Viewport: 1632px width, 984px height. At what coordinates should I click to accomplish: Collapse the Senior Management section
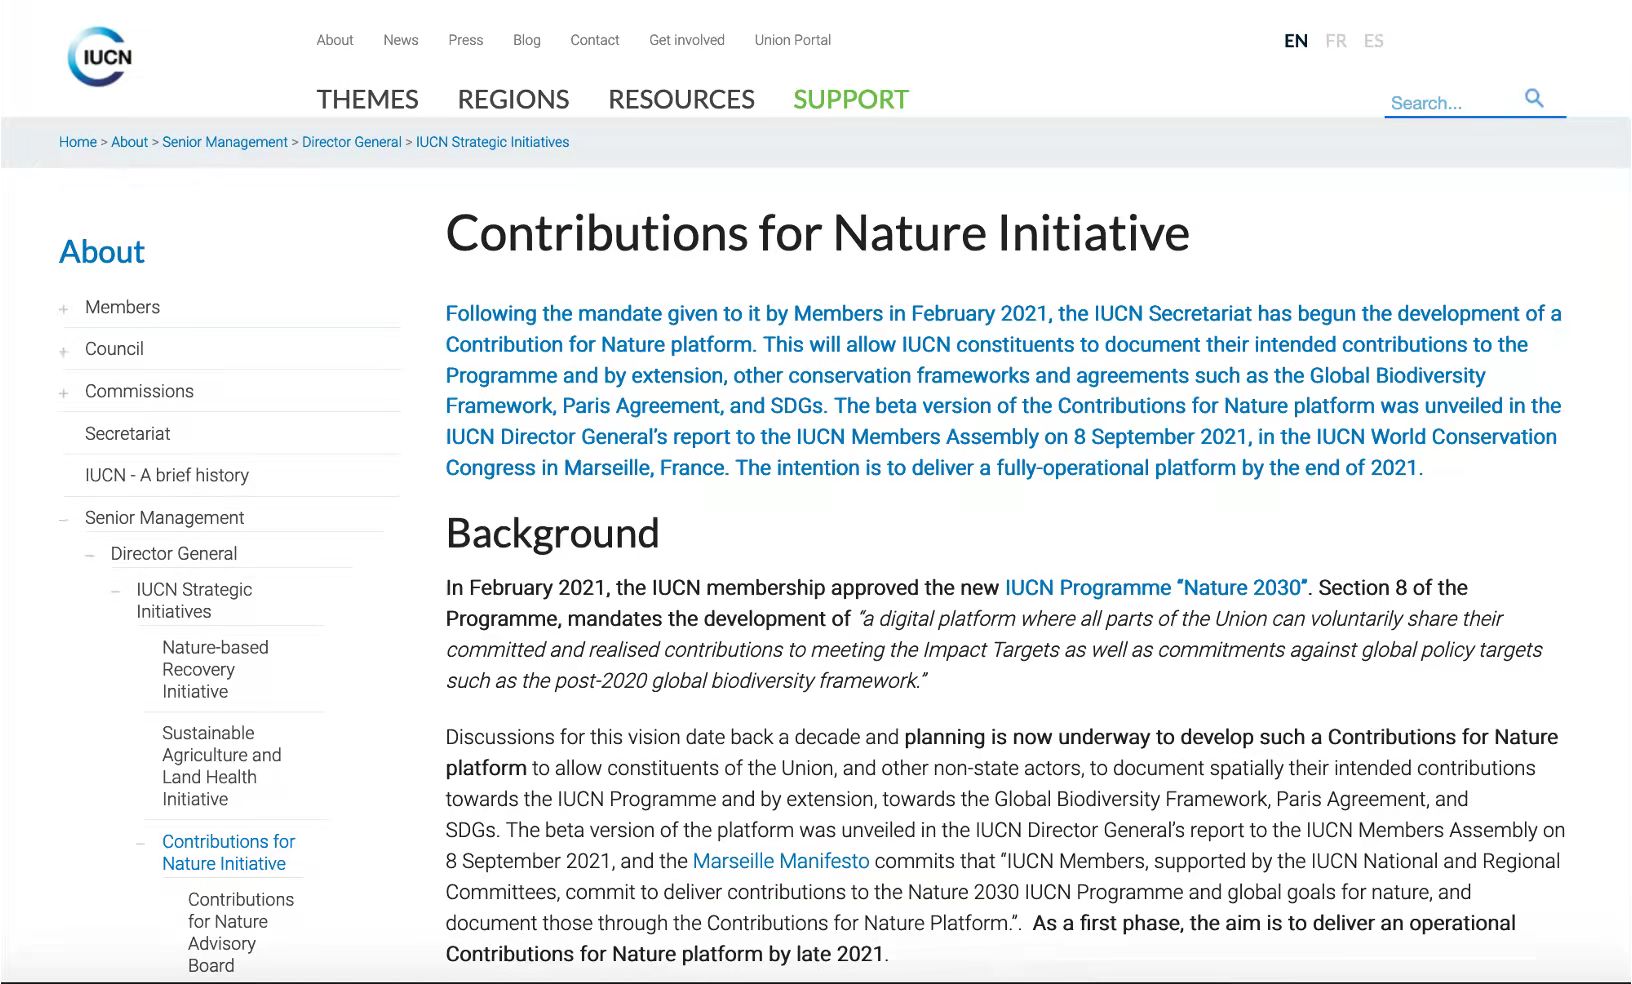(x=64, y=519)
